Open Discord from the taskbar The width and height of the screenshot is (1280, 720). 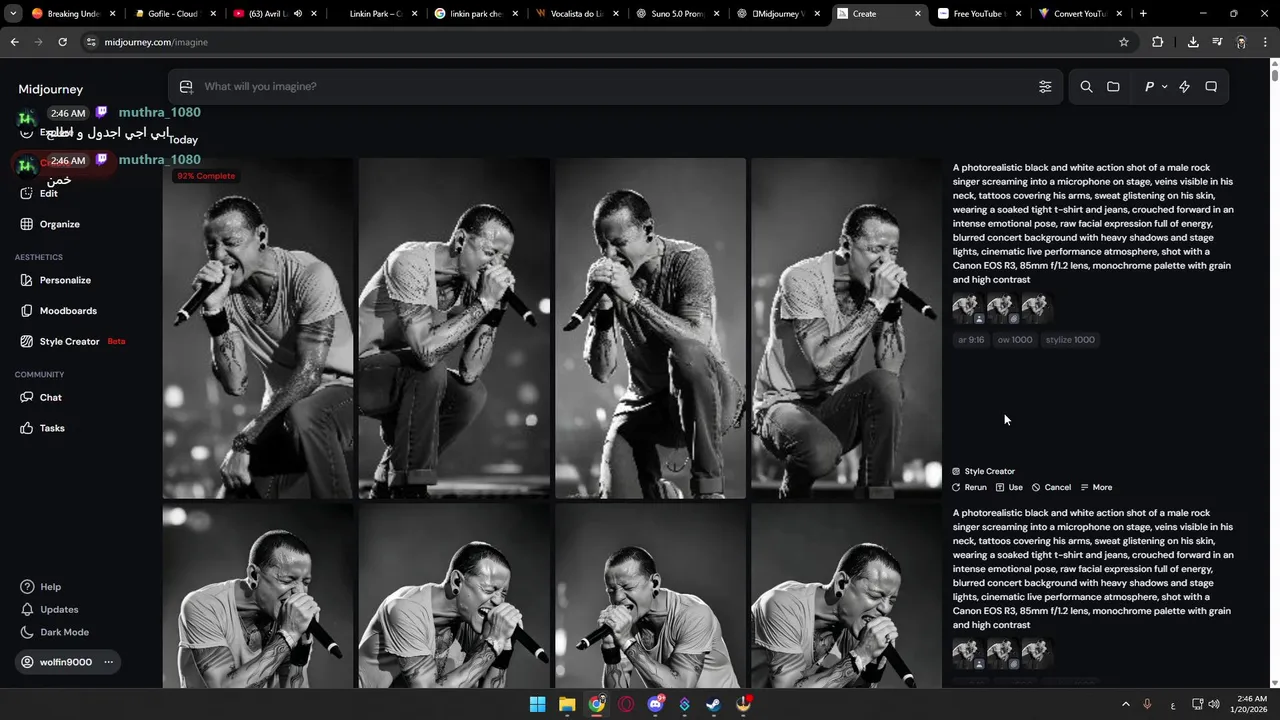pos(655,705)
